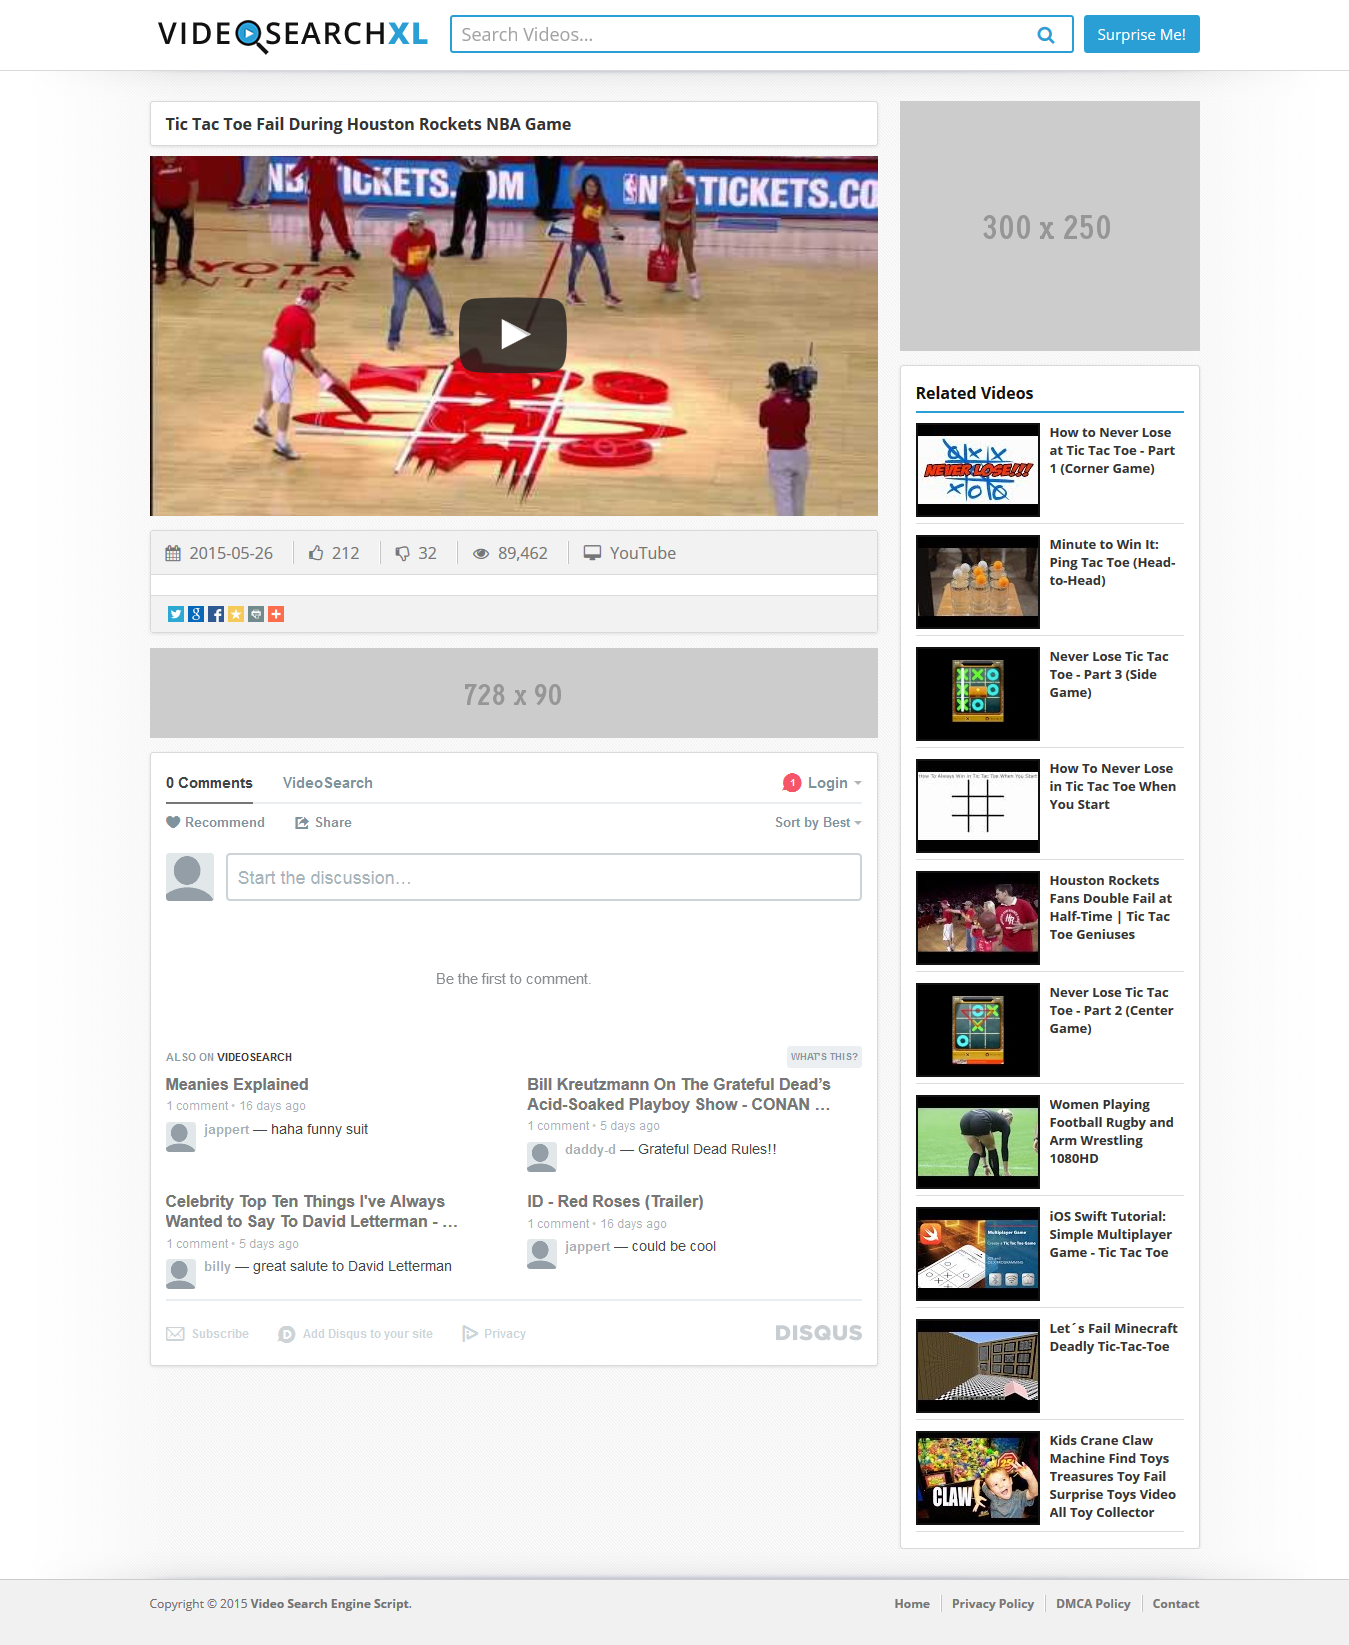
Task: Click the Surprise Me! button
Action: (1141, 34)
